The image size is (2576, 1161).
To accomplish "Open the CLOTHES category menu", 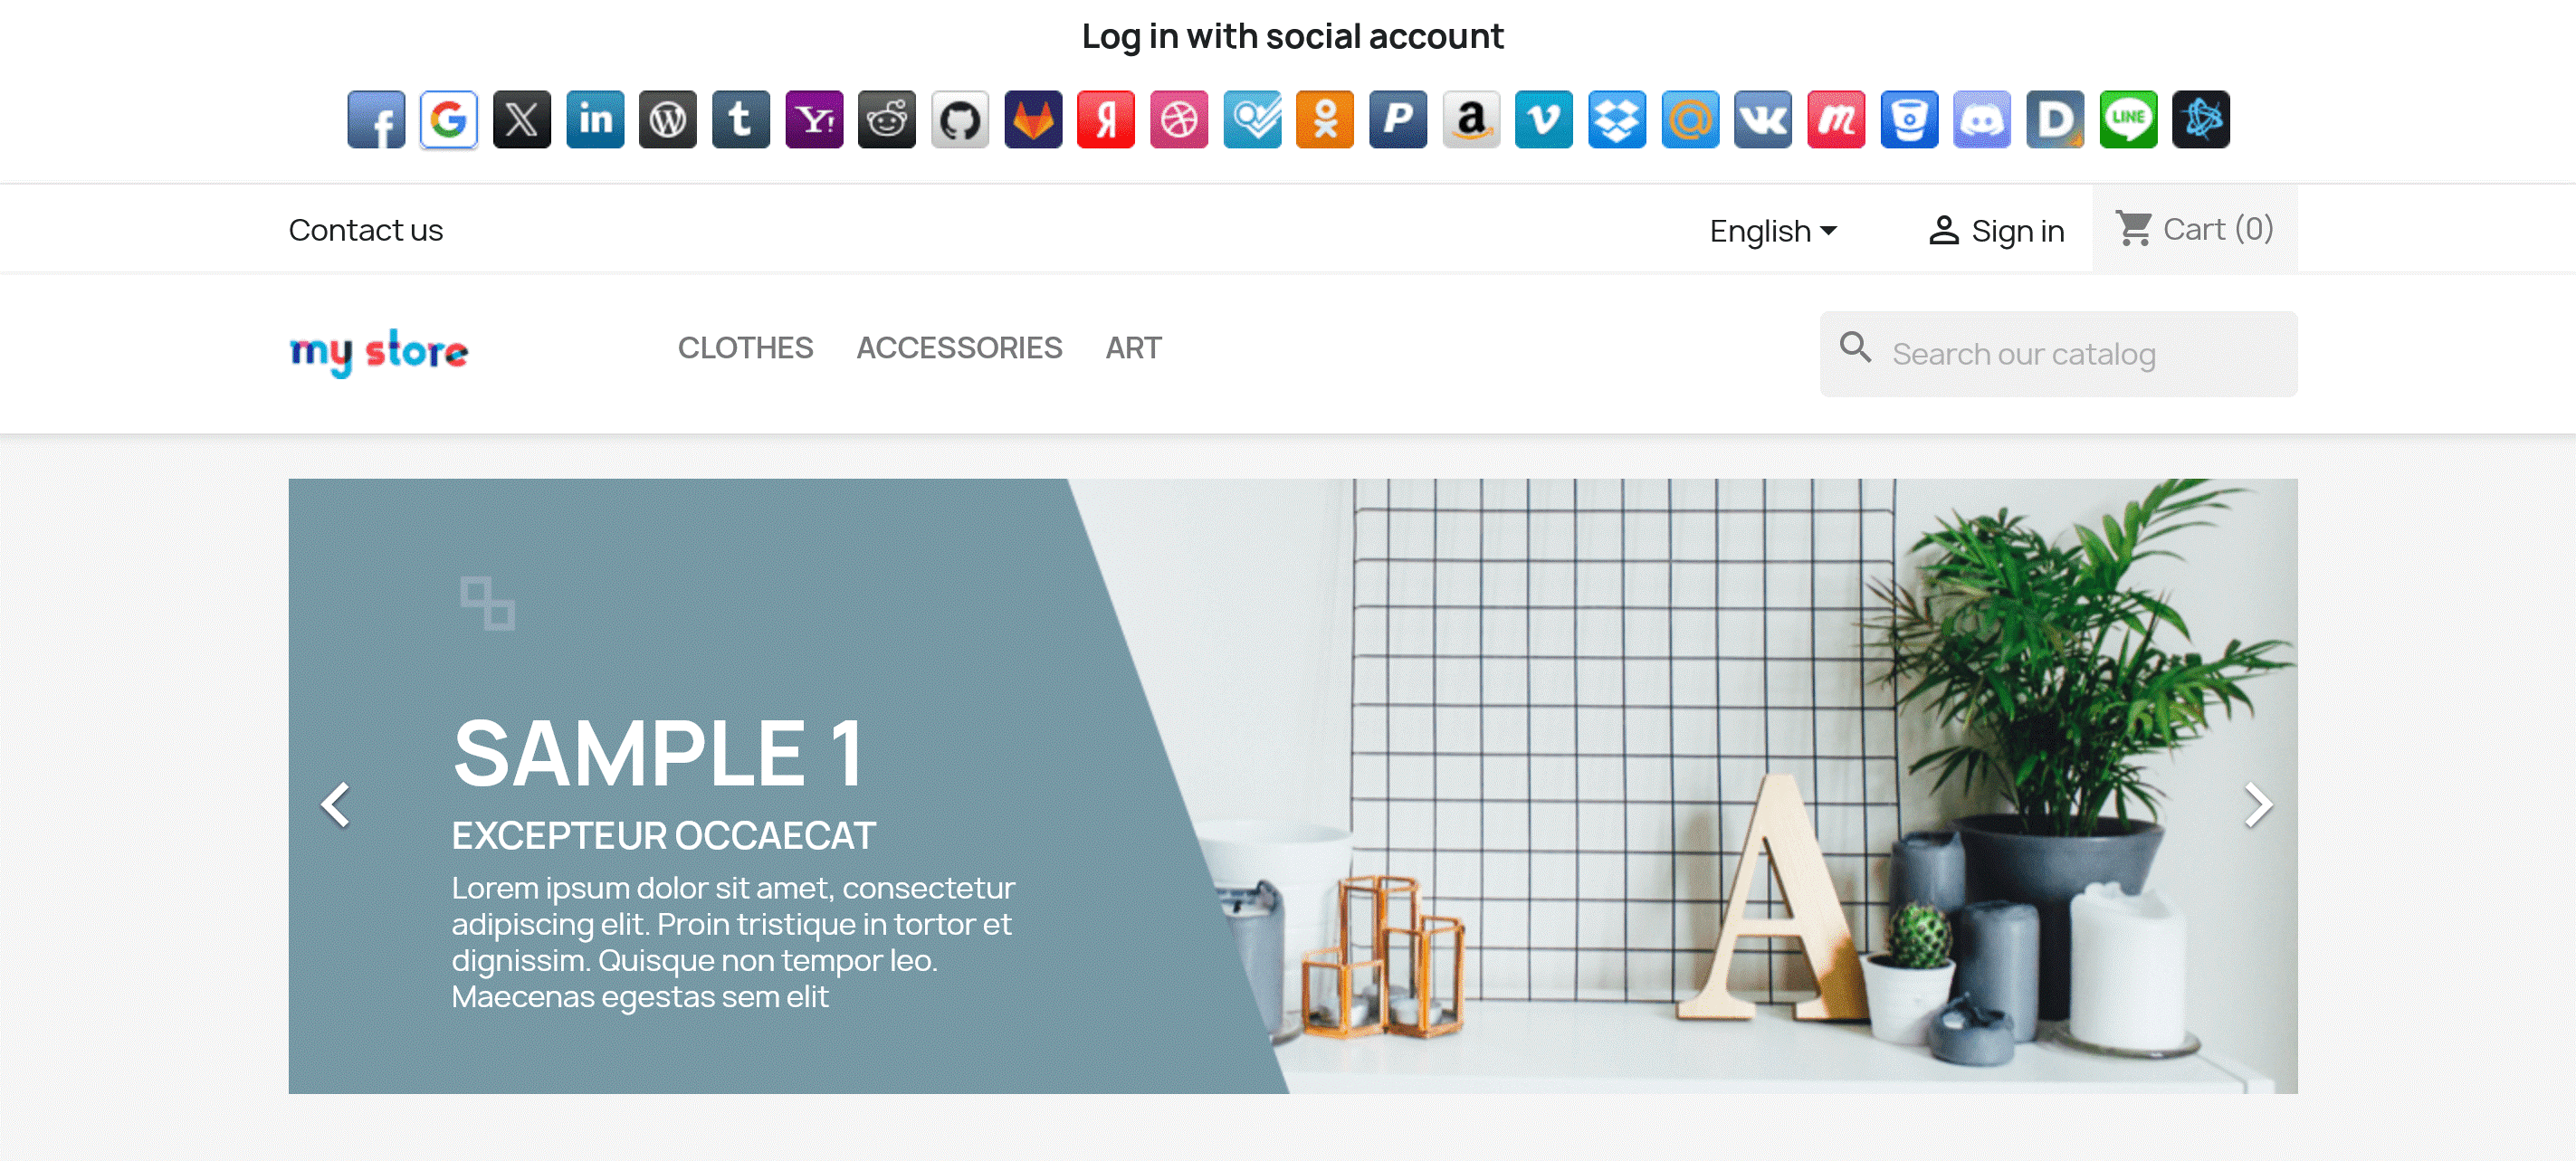I will point(745,348).
